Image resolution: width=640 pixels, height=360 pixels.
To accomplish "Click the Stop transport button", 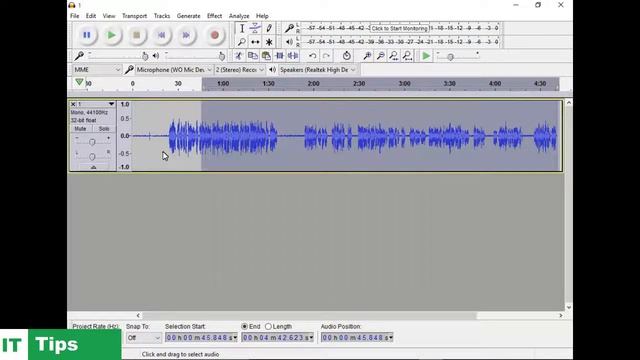I will click(136, 35).
